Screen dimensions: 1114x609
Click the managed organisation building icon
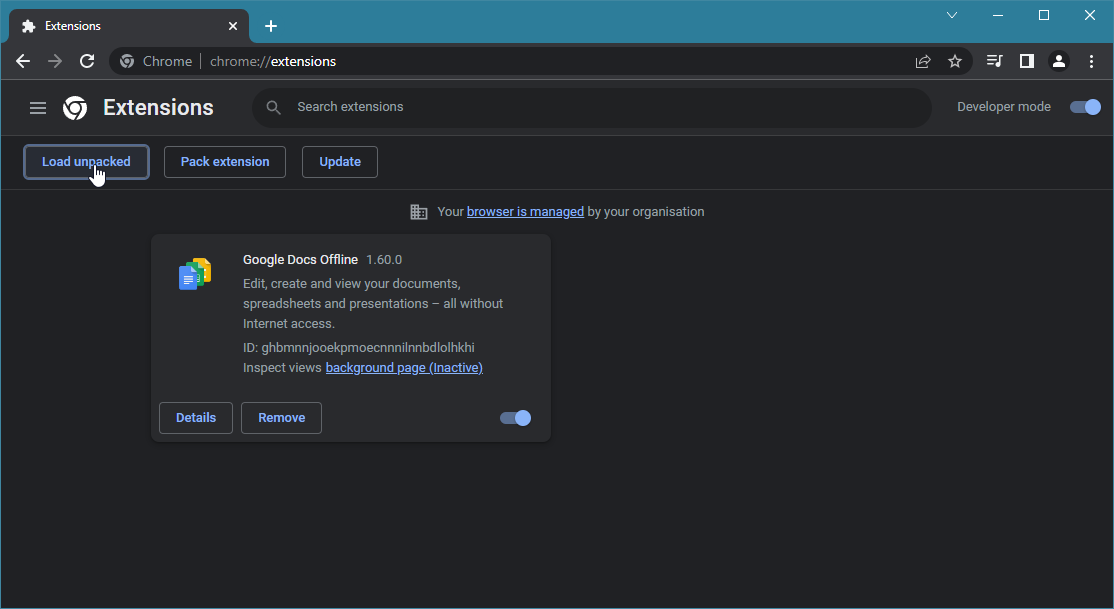418,212
